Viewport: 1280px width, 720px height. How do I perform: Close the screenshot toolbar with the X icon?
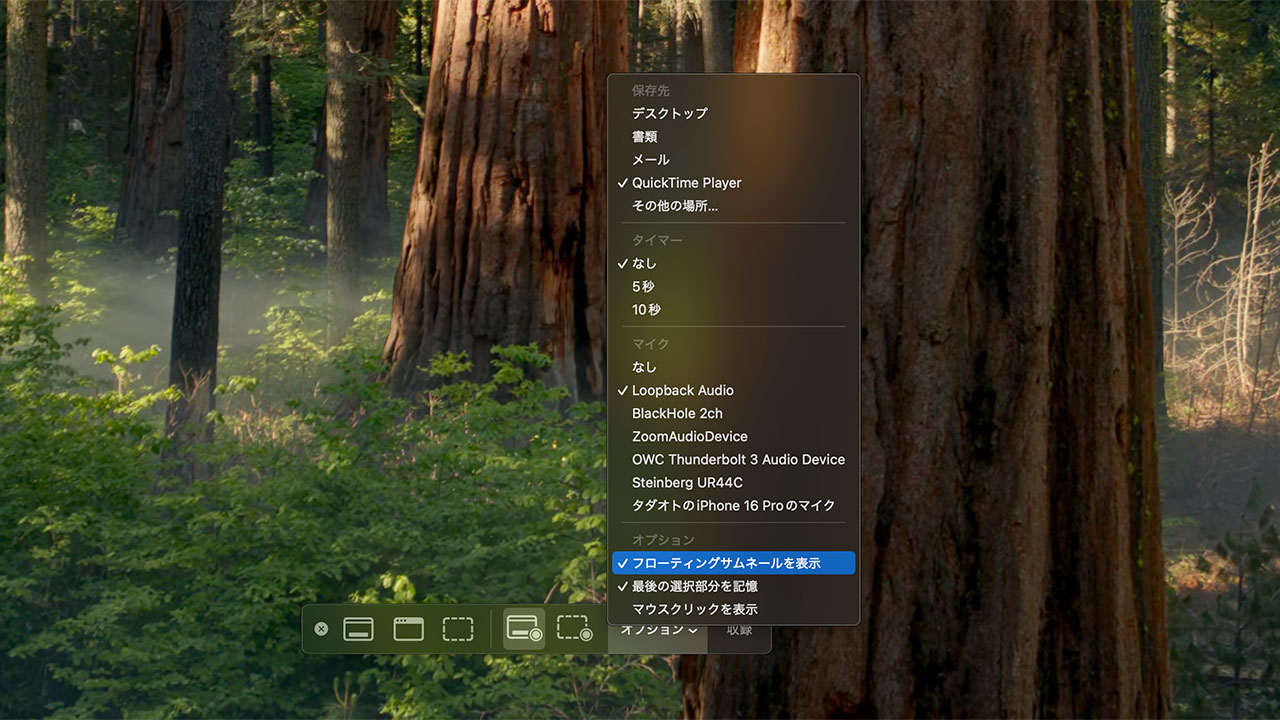coord(321,629)
